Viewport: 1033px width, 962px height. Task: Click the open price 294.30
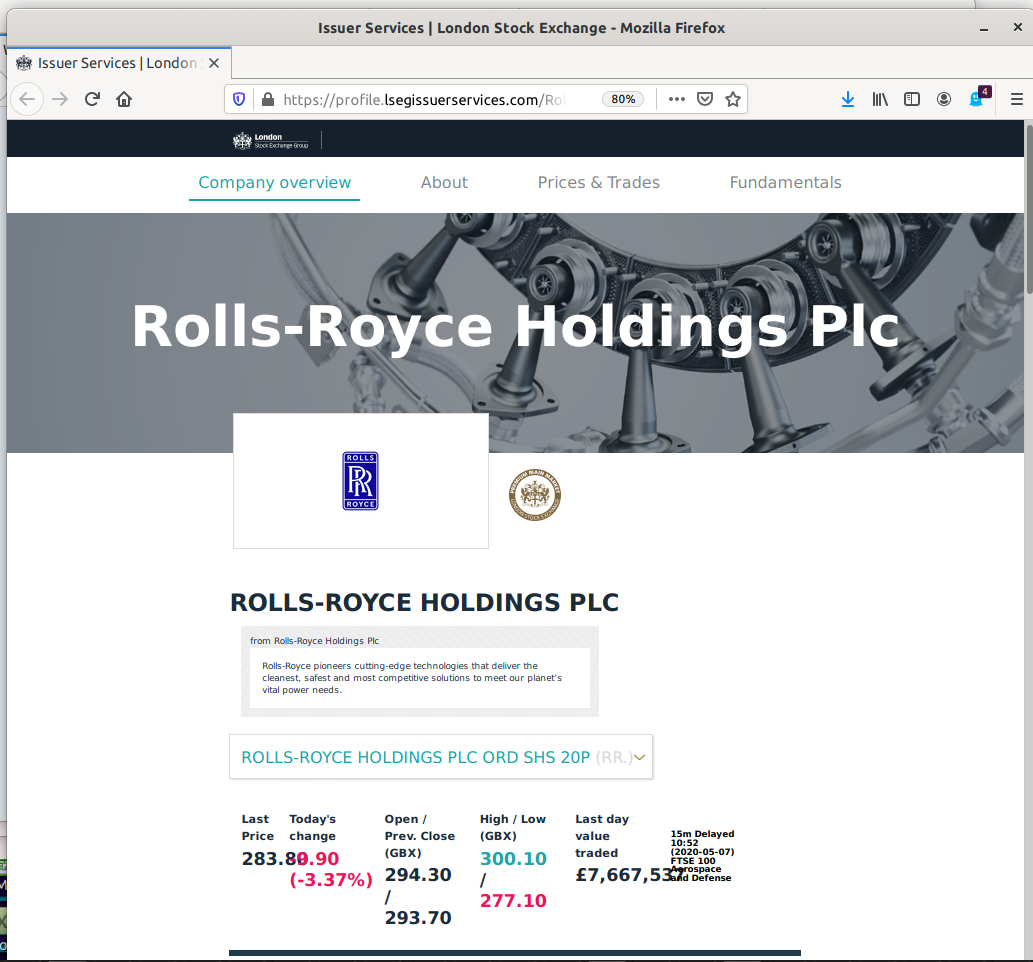tap(418, 875)
